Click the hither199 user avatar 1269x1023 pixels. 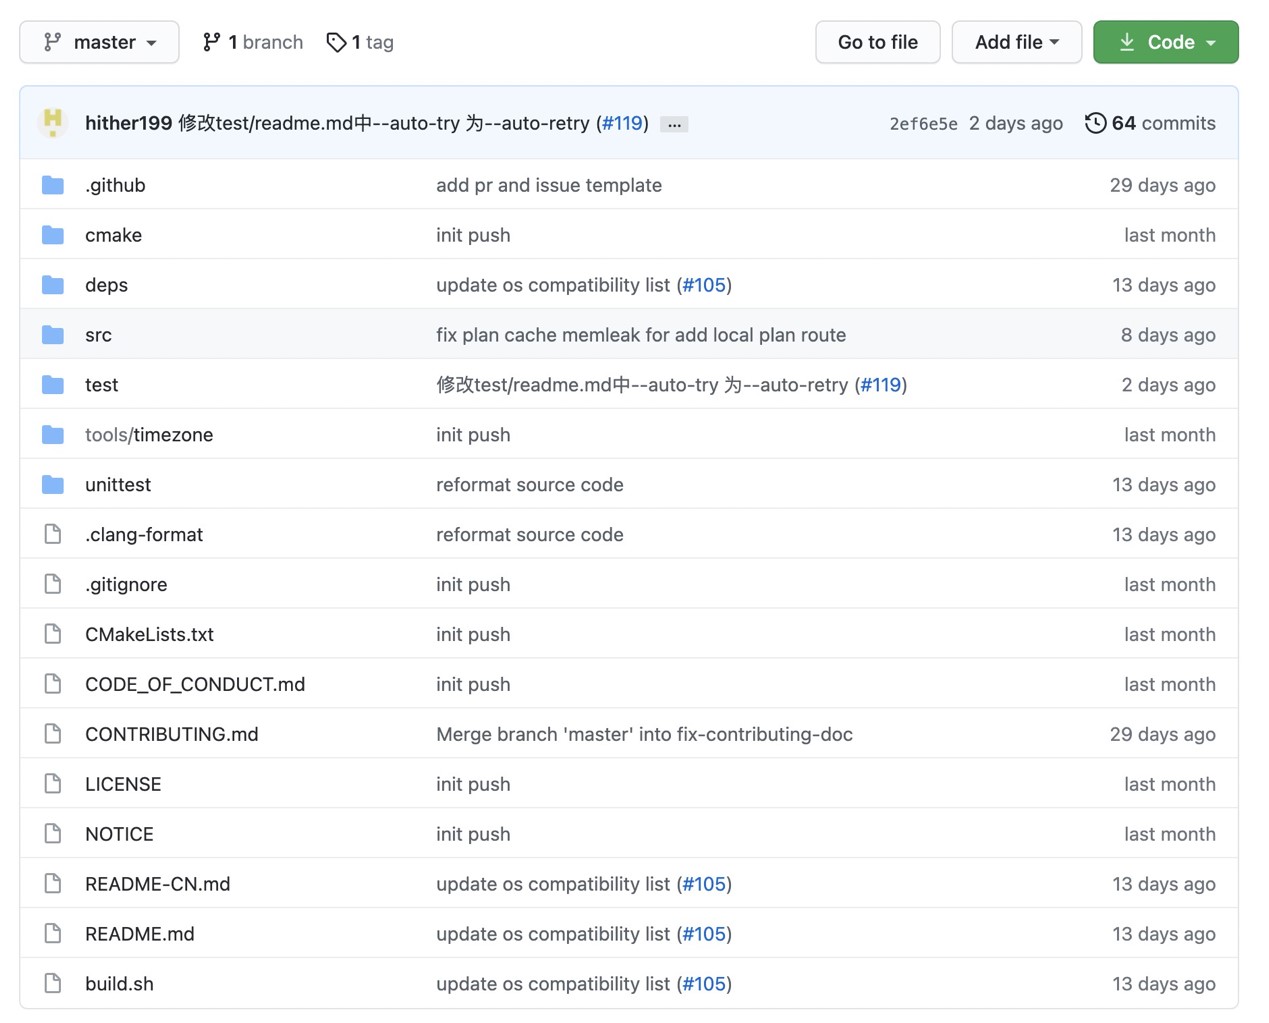pos(53,122)
